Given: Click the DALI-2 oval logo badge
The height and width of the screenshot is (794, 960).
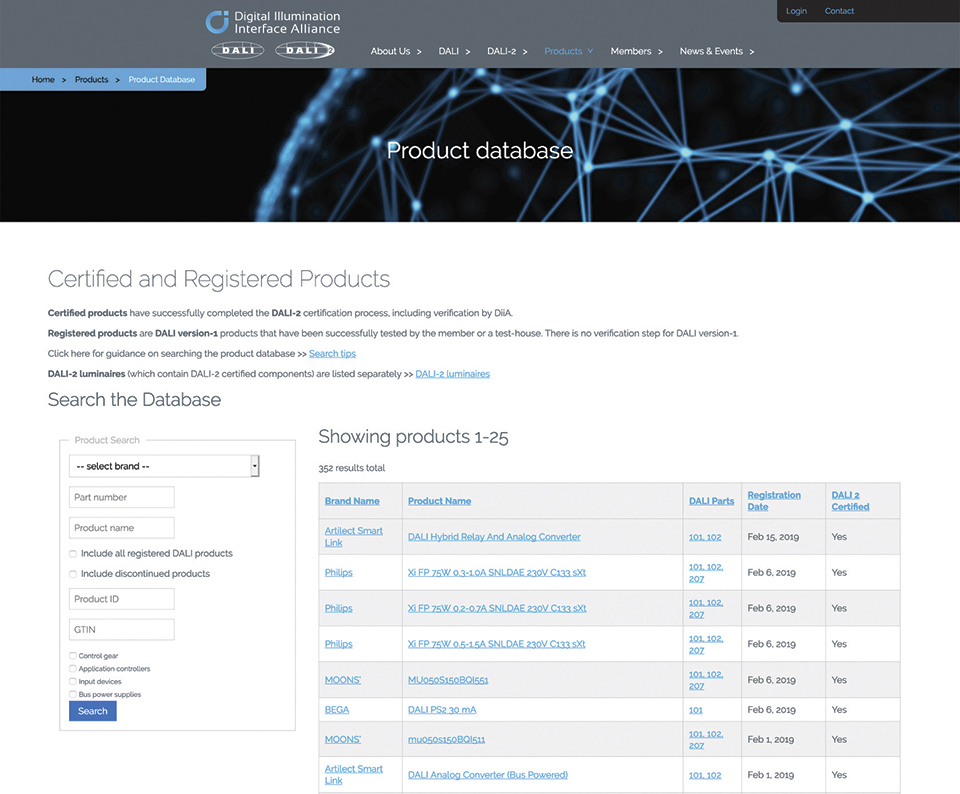Looking at the screenshot, I should click(305, 51).
